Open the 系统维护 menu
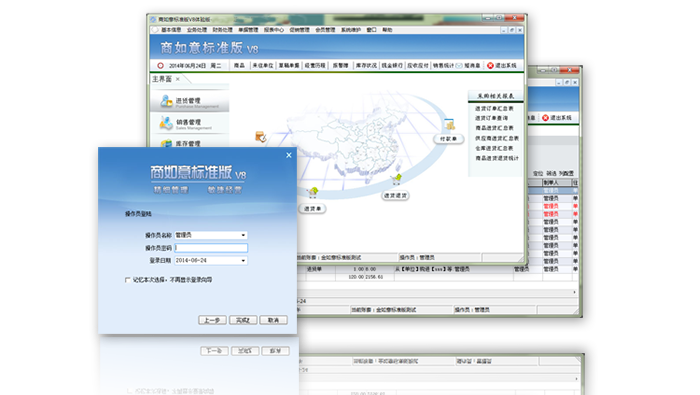The image size is (700, 395). pos(351,30)
